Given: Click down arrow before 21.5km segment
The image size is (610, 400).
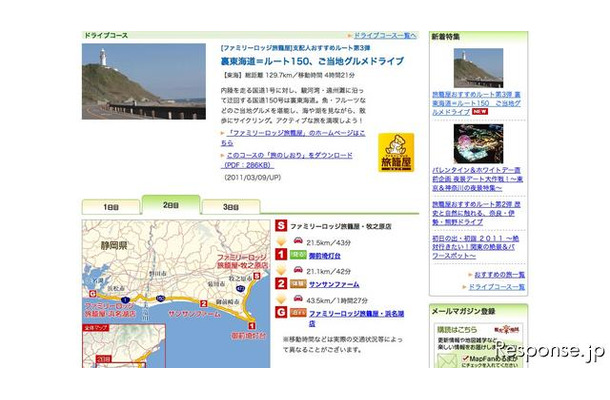Looking at the screenshot, I should 281,242.
